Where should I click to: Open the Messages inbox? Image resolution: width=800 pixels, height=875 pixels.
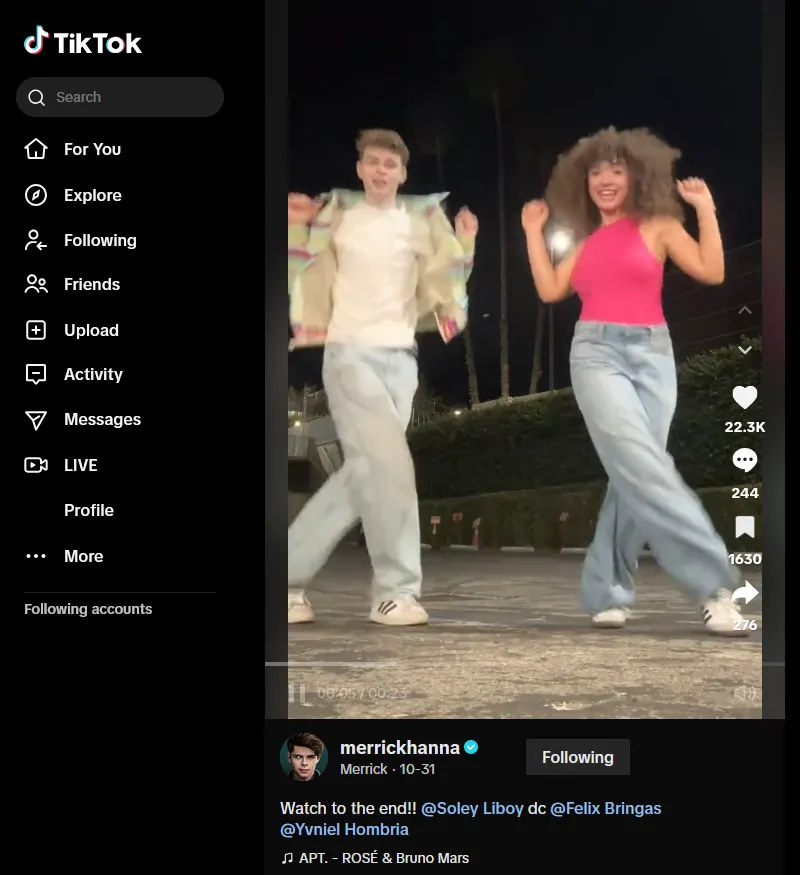(102, 419)
